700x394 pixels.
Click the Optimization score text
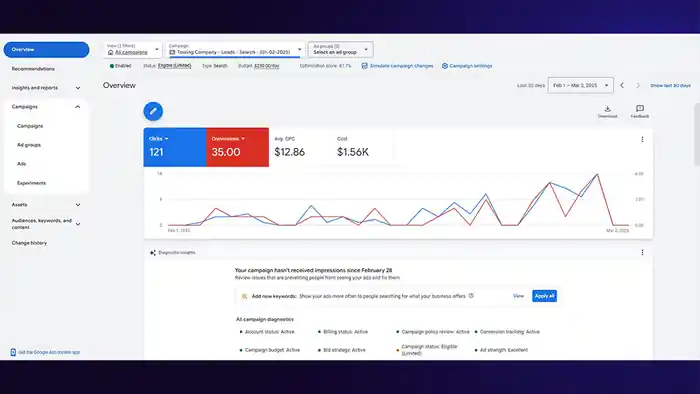[325, 66]
